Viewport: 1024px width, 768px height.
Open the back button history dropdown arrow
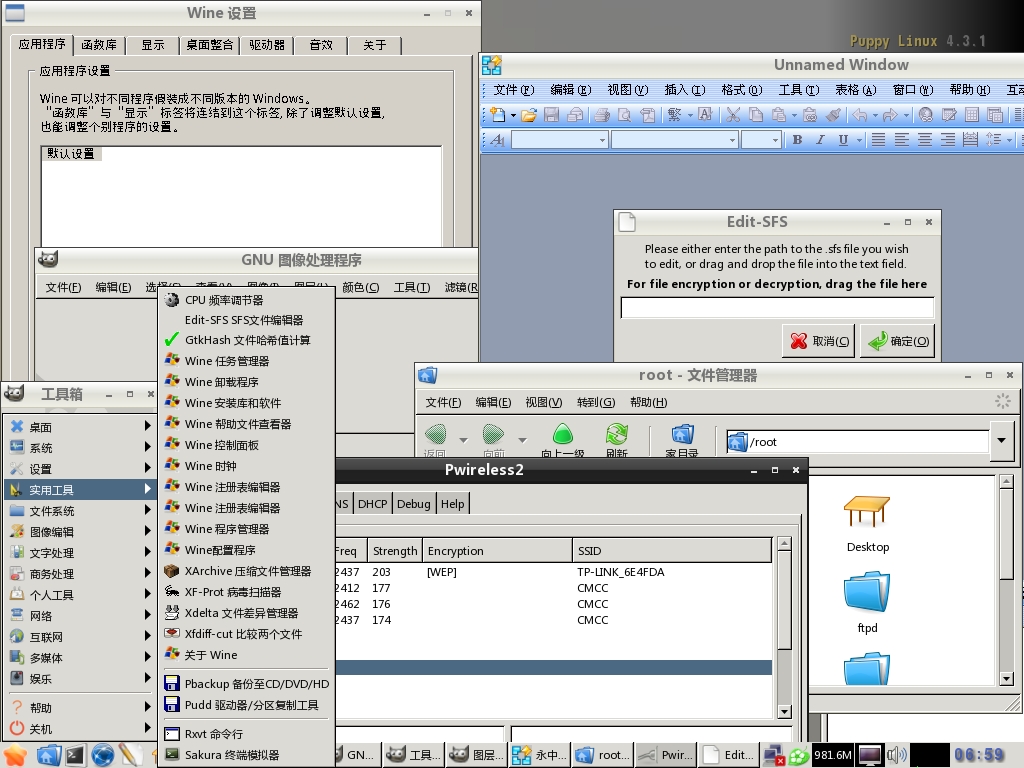(464, 440)
